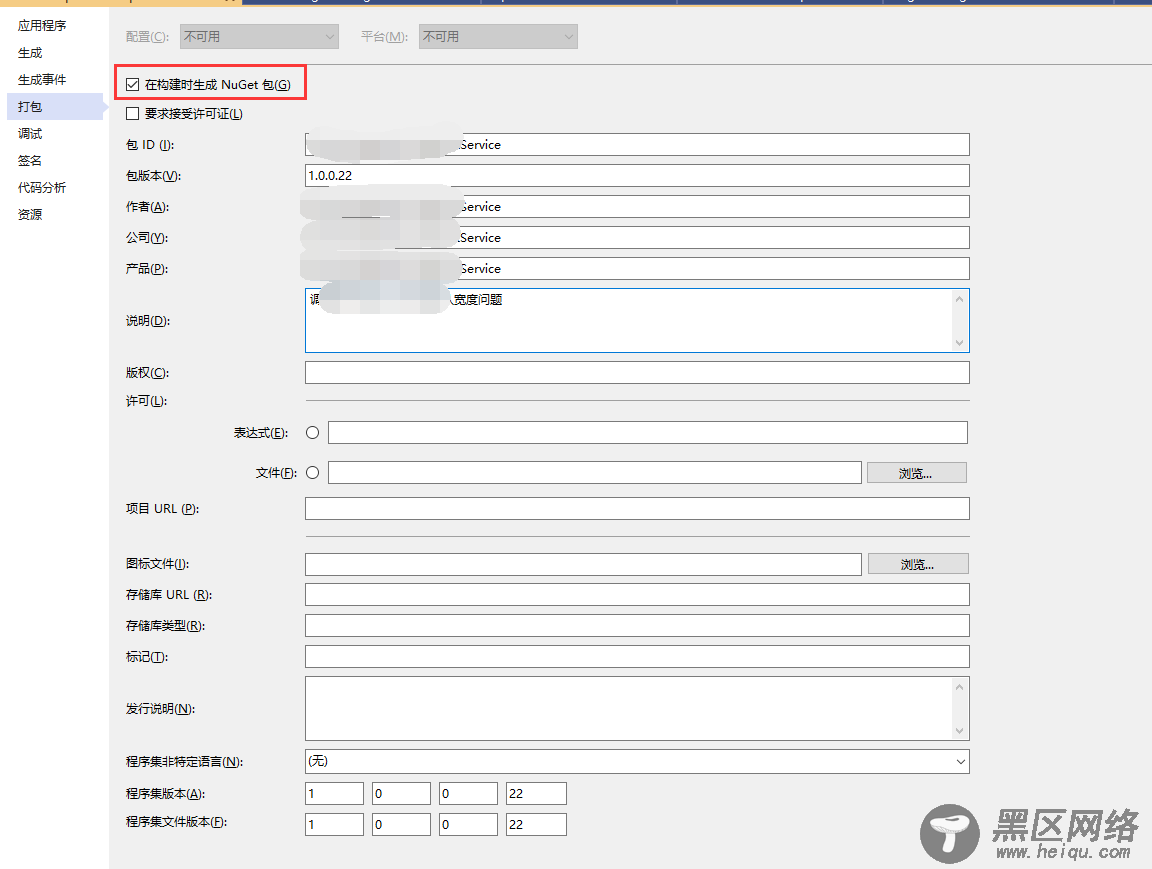Click the 表达式 license expression text box
The width and height of the screenshot is (1152, 869).
point(647,433)
